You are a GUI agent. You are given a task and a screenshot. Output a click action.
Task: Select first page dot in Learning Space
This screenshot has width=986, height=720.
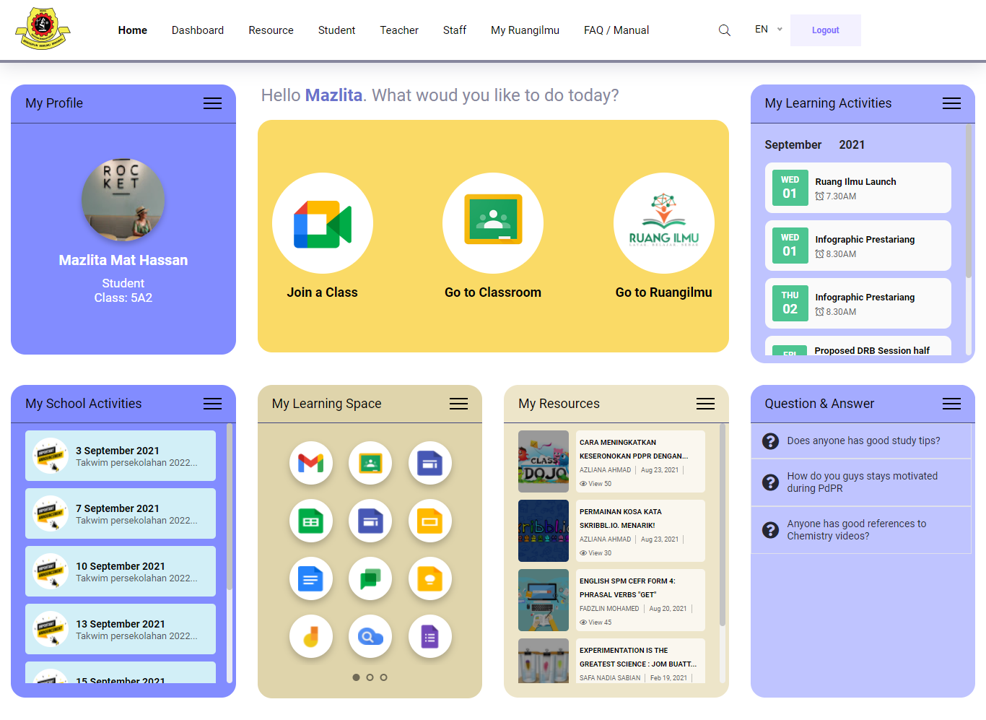356,677
